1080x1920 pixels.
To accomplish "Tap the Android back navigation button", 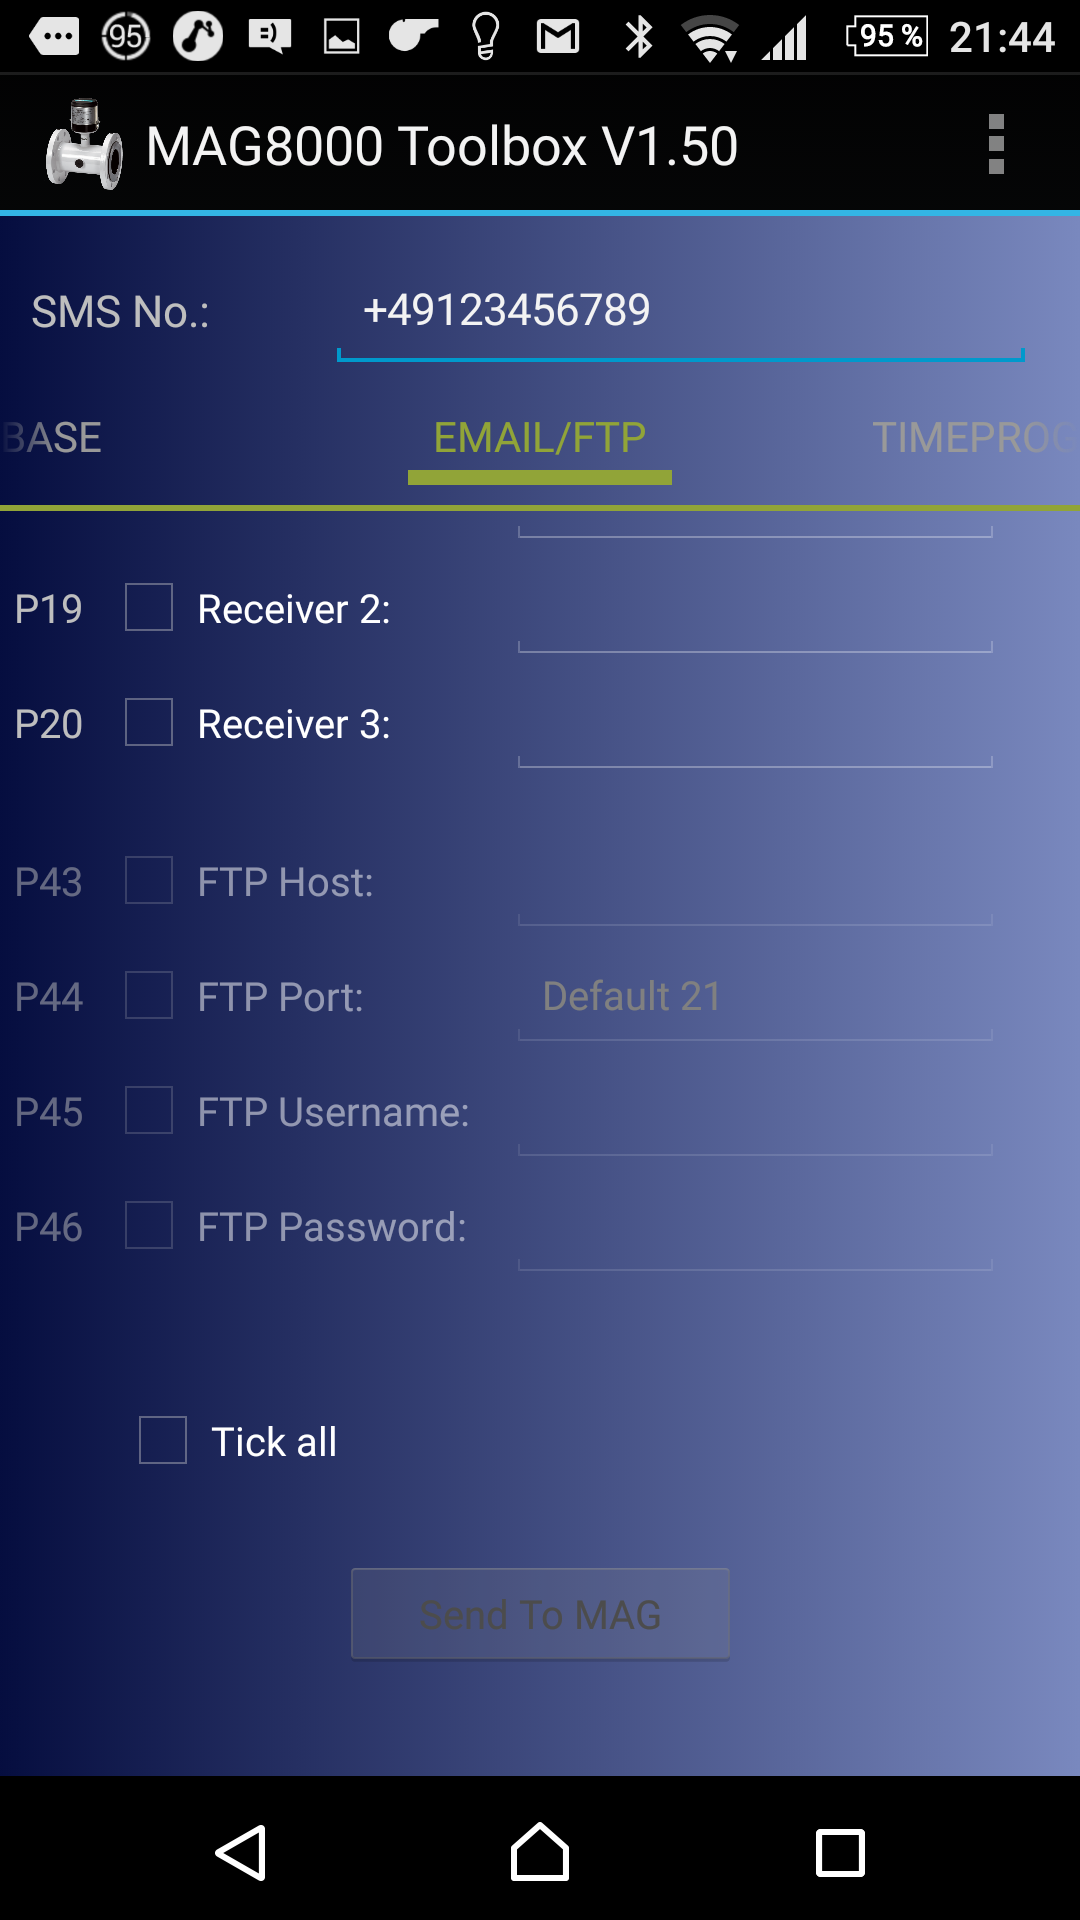I will 241,1852.
